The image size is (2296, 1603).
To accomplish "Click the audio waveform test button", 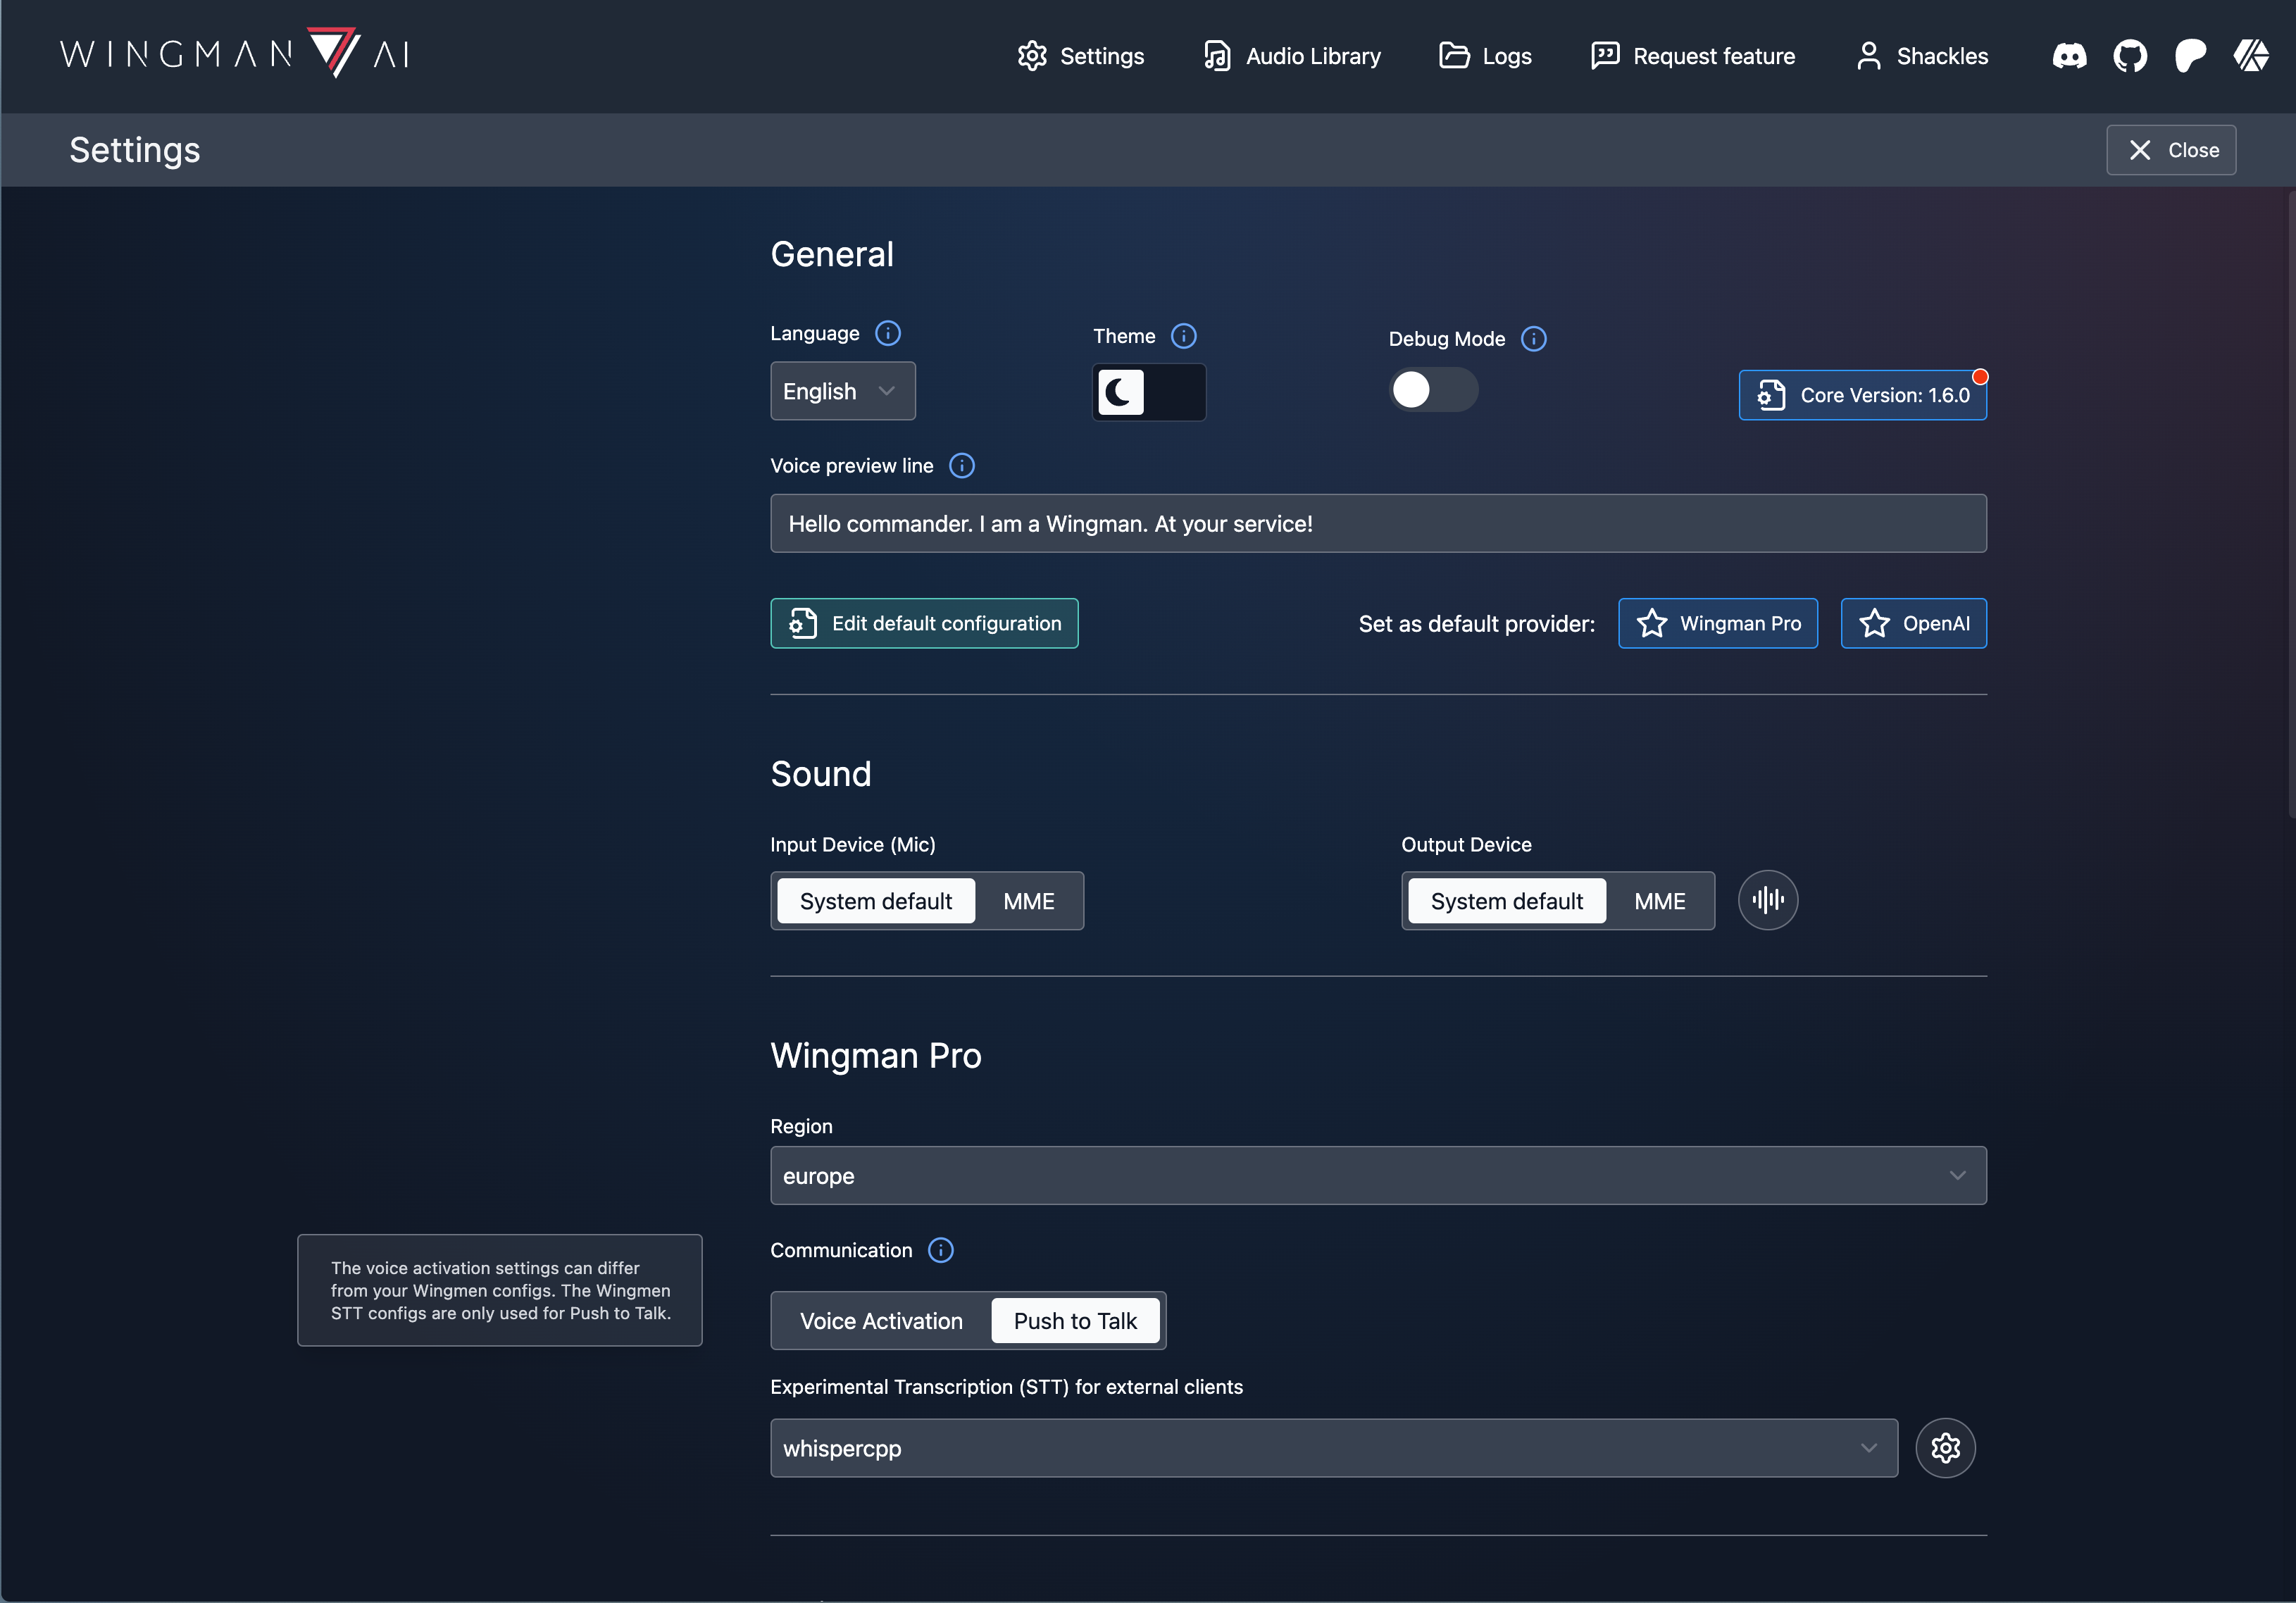I will [1767, 900].
